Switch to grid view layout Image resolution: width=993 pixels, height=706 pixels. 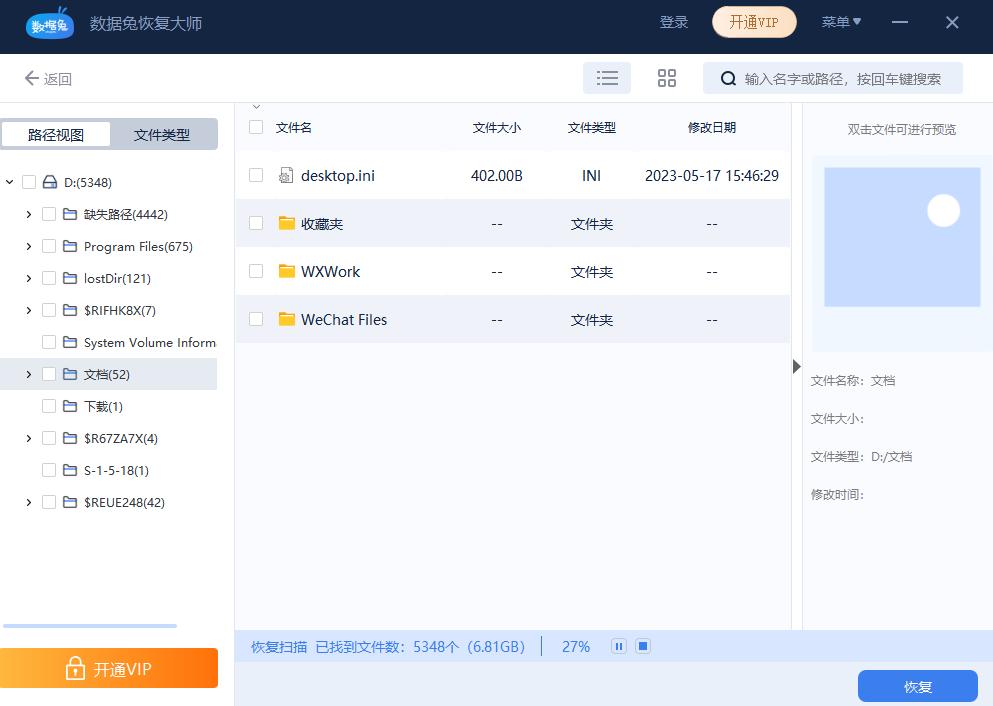(667, 77)
